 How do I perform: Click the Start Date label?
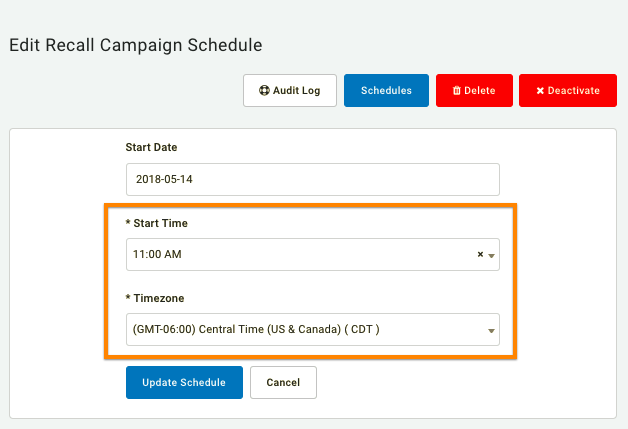click(151, 147)
